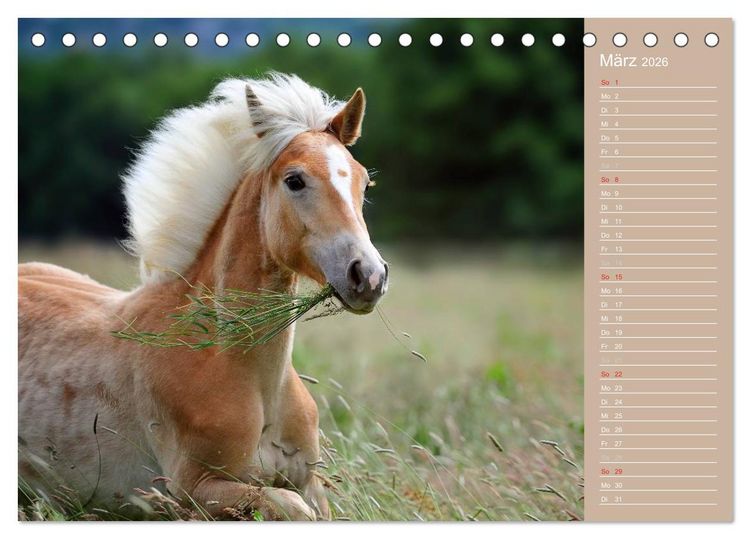Viewport: 750px width, 539px height.
Task: Click the Di 17 date entry
Action: click(x=658, y=305)
